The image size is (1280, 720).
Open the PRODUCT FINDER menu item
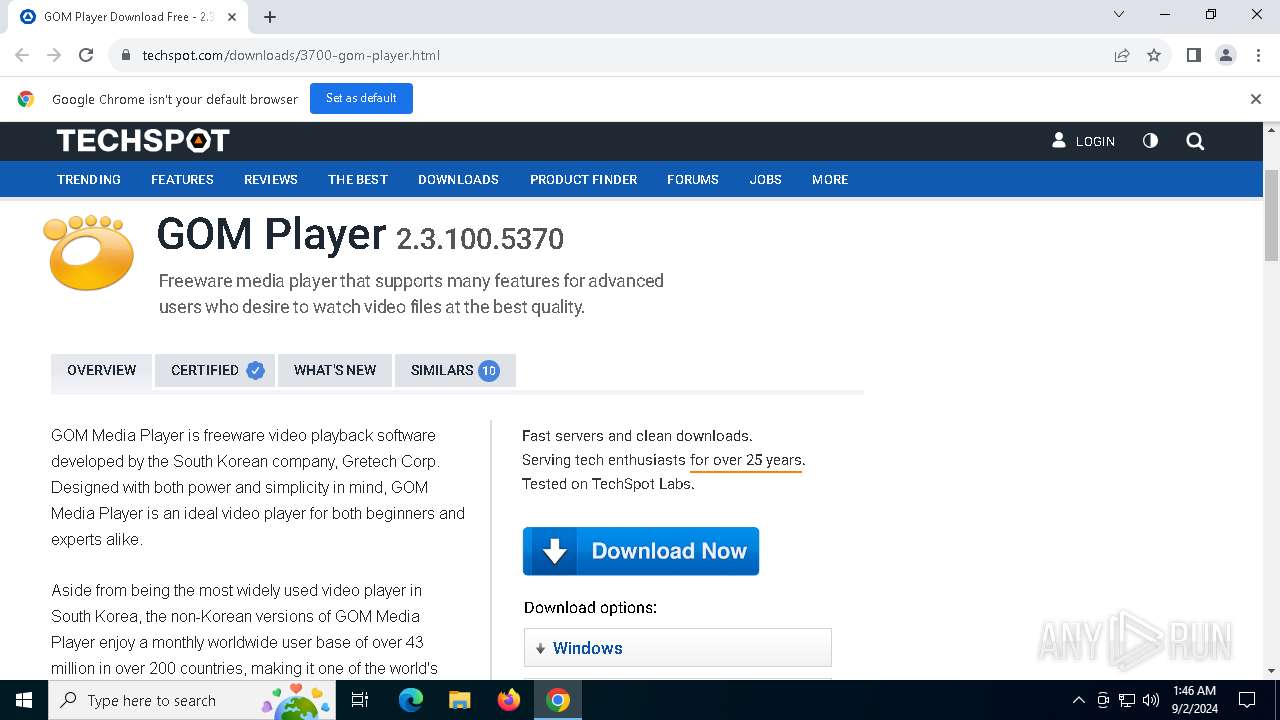583,180
